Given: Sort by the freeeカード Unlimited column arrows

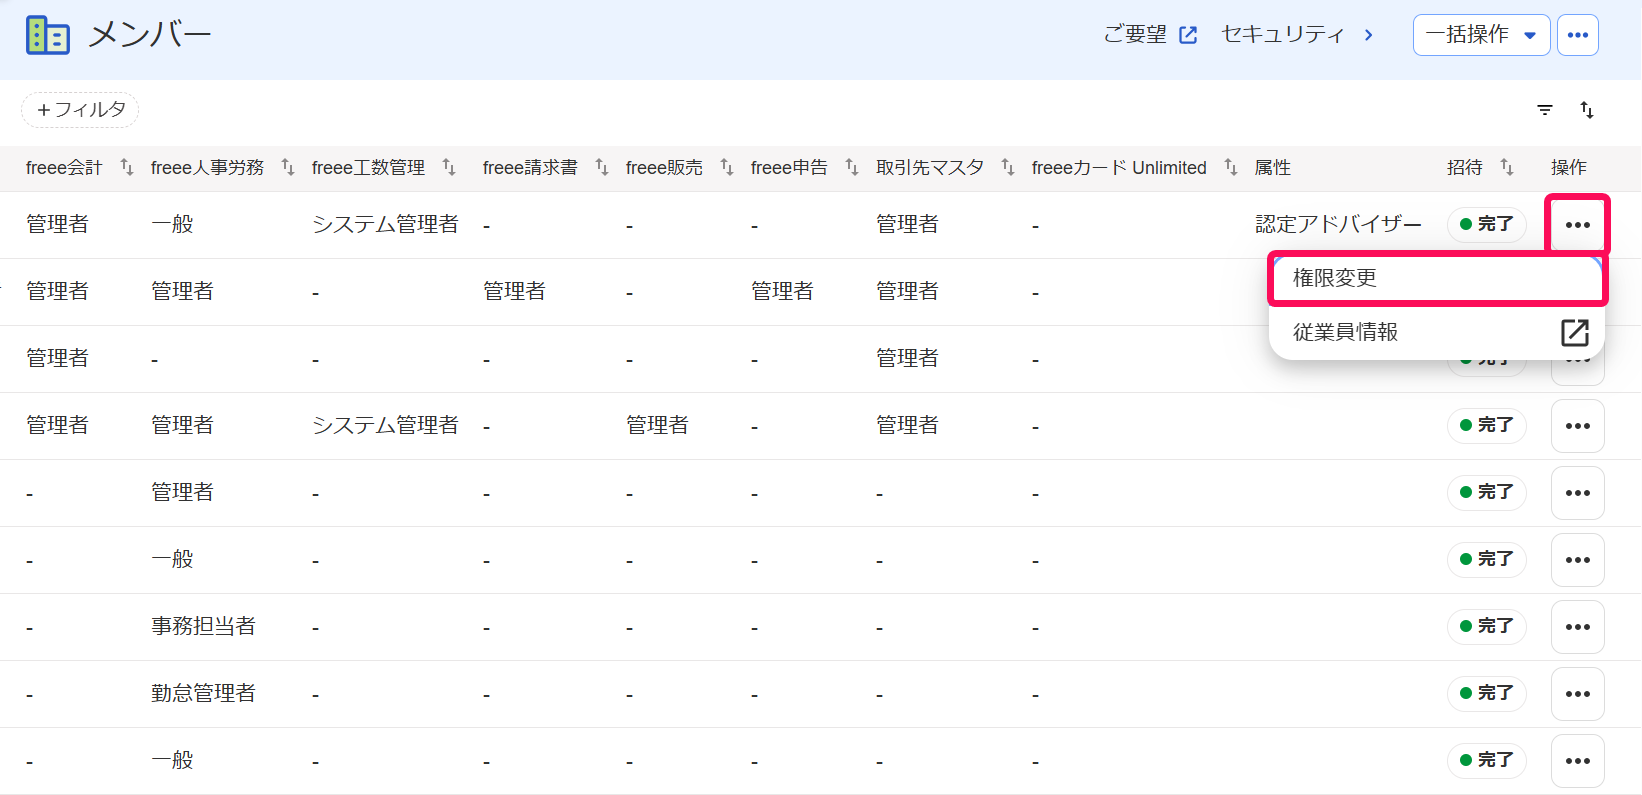Looking at the screenshot, I should 1231,167.
